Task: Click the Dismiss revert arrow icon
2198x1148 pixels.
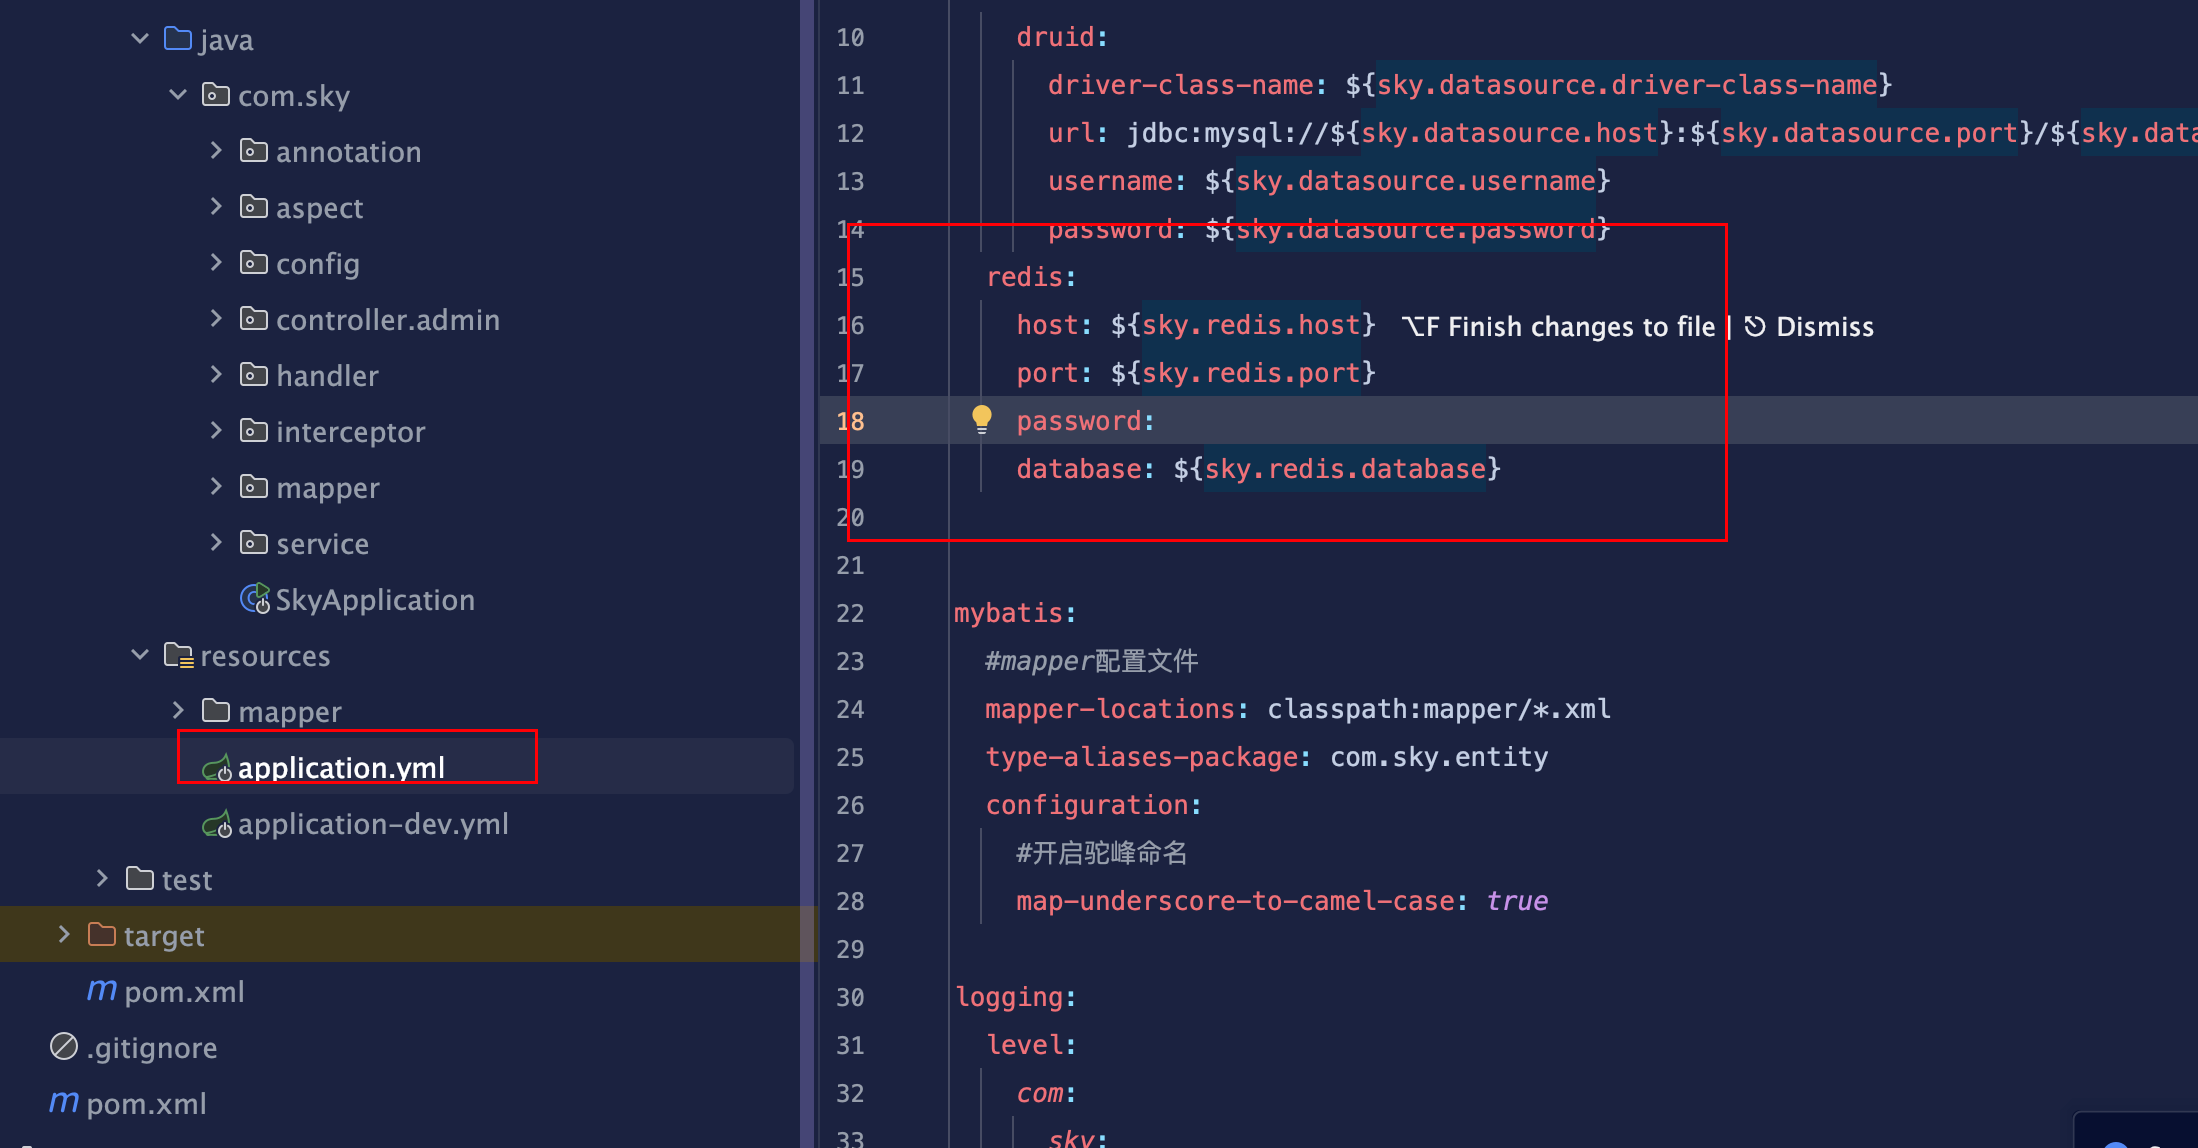Action: [1754, 327]
